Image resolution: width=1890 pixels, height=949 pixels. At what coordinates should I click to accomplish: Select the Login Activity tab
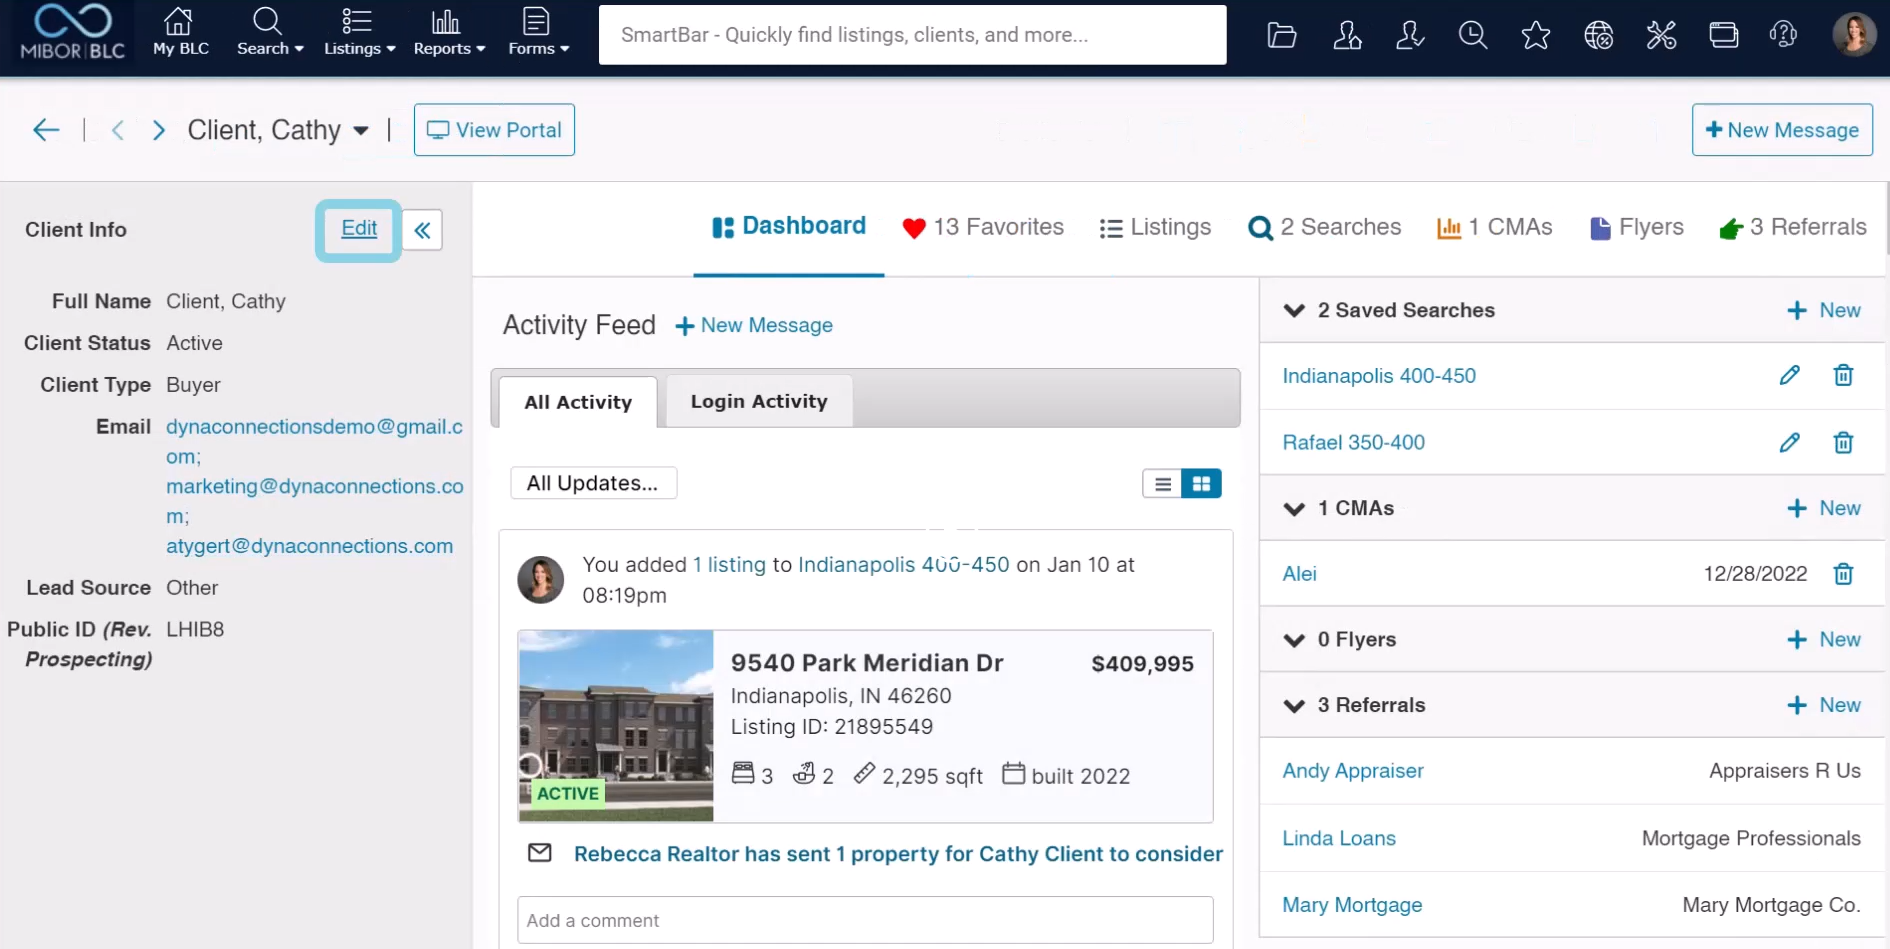(759, 401)
